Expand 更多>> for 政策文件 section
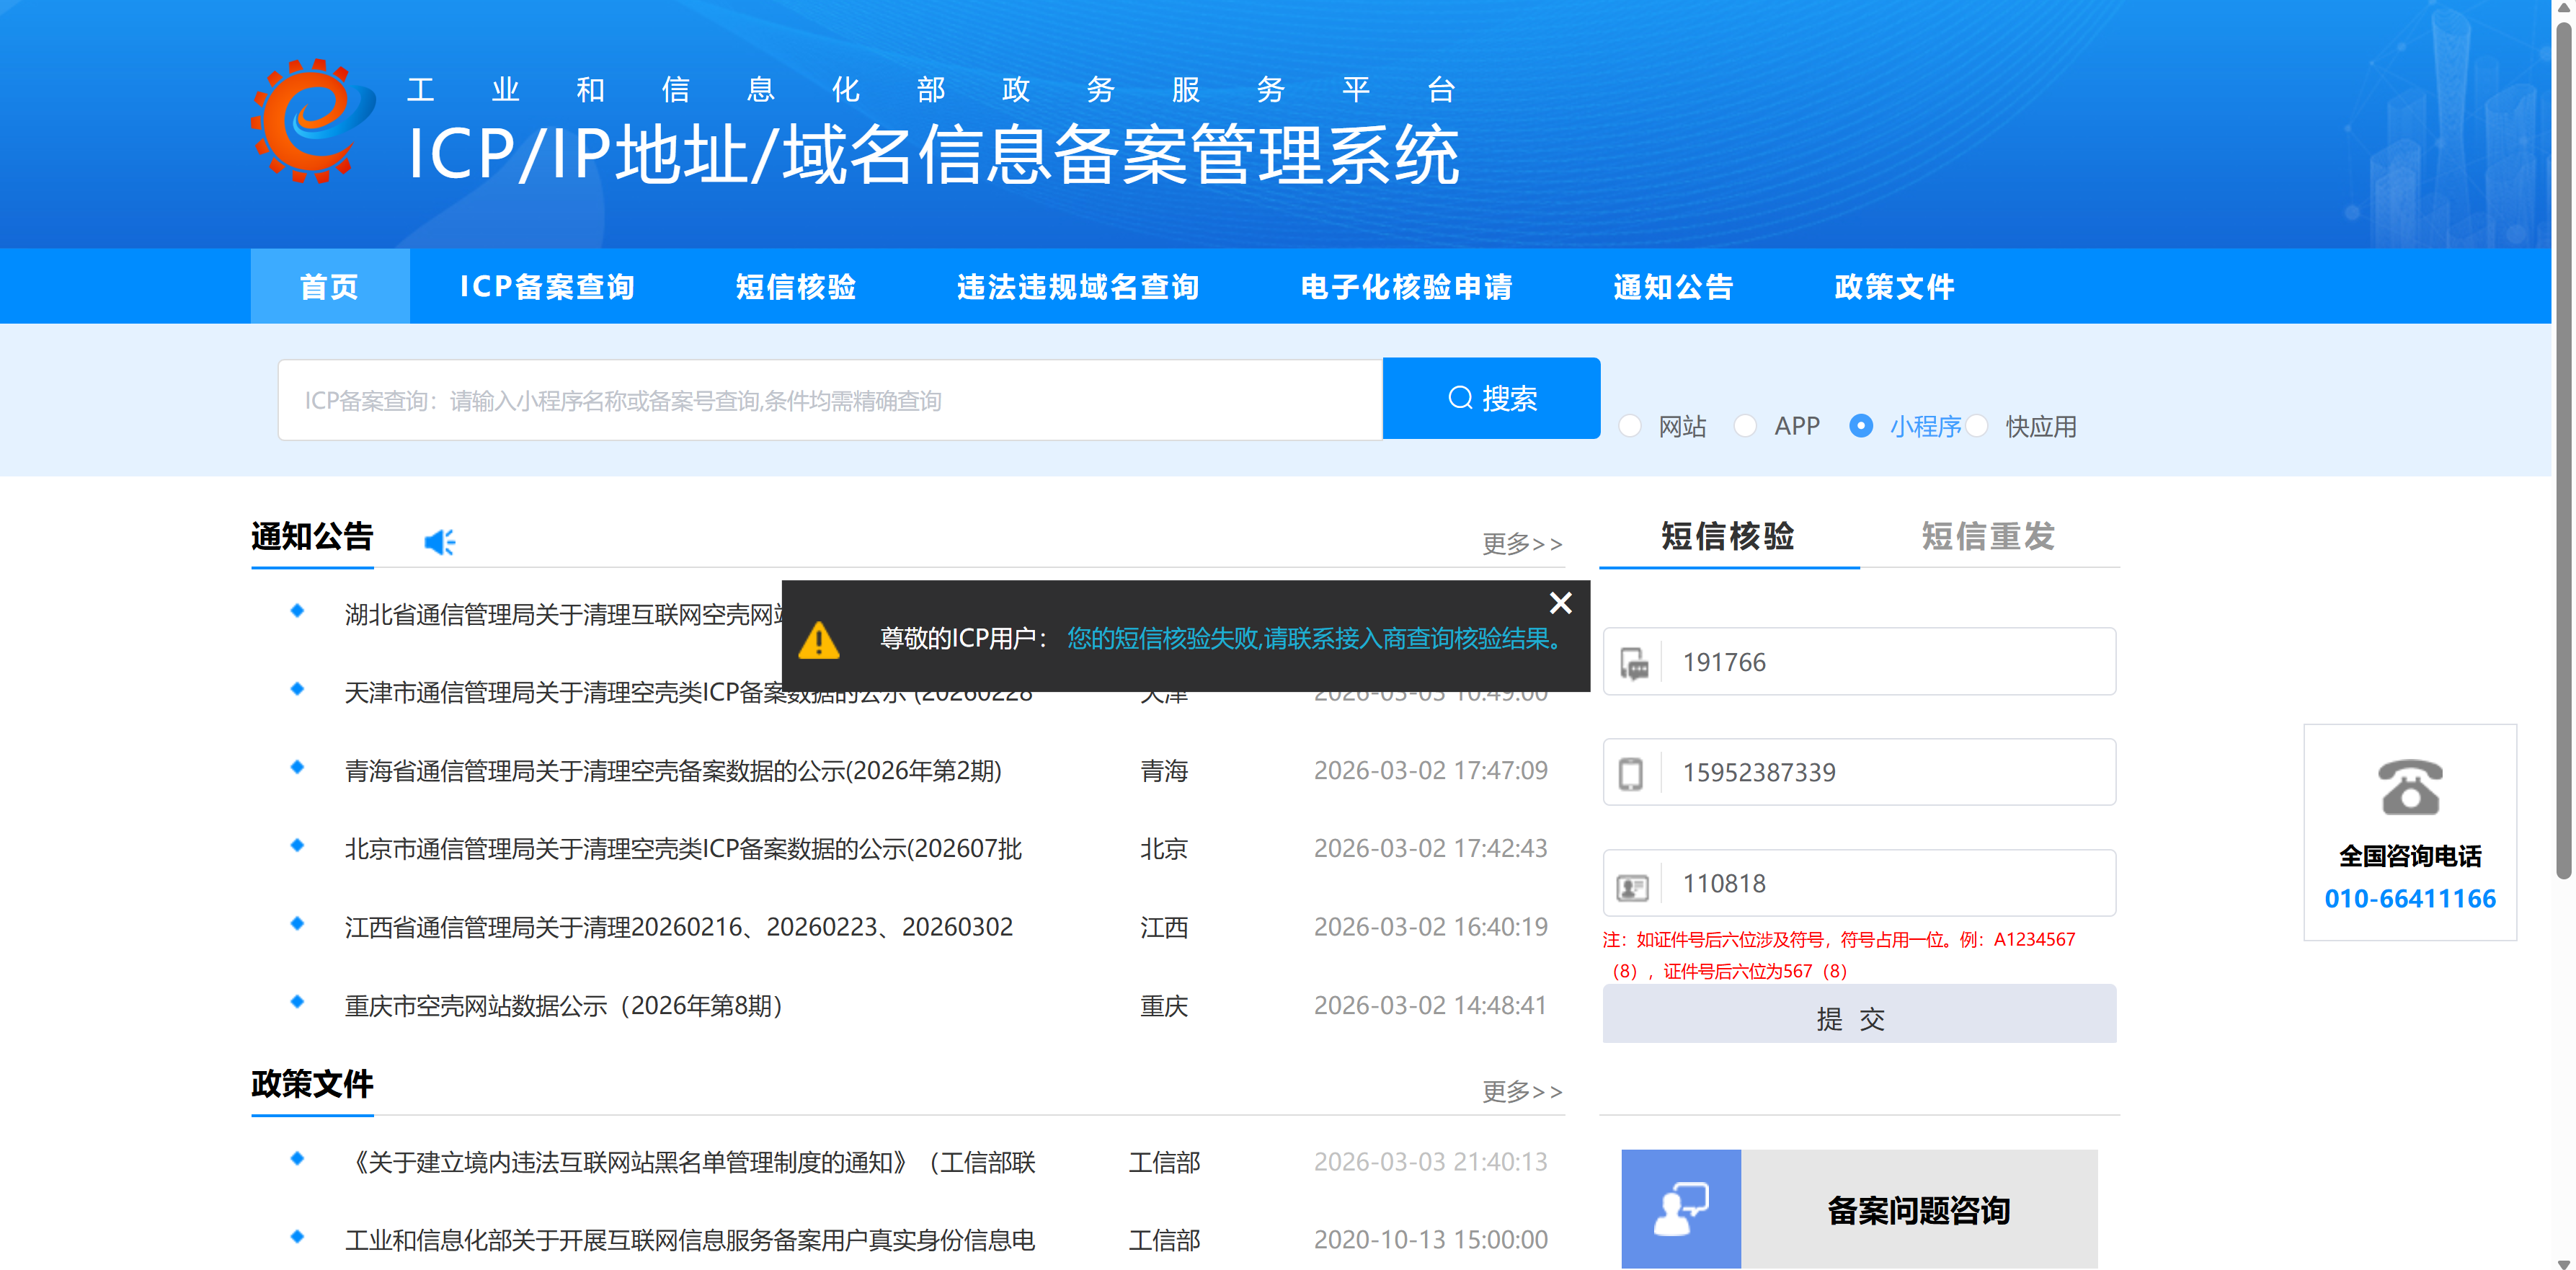The image size is (2576, 1270). click(x=1521, y=1091)
